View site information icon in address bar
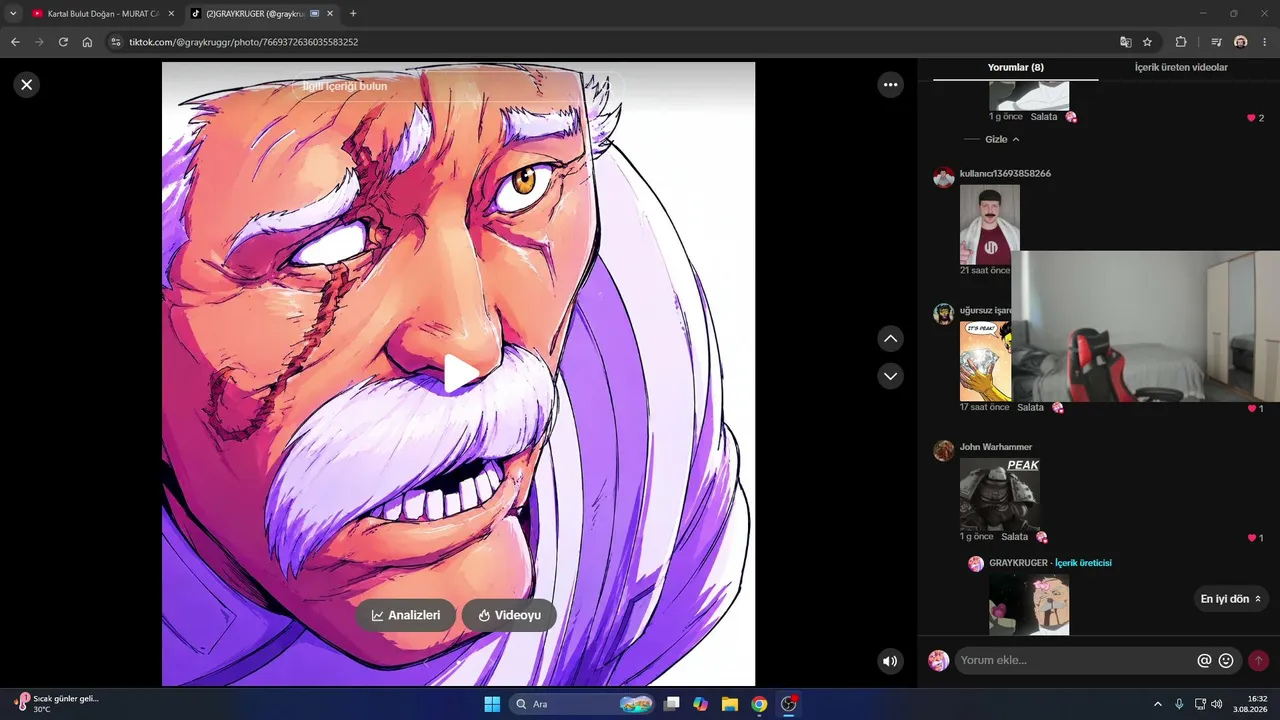 pos(115,42)
